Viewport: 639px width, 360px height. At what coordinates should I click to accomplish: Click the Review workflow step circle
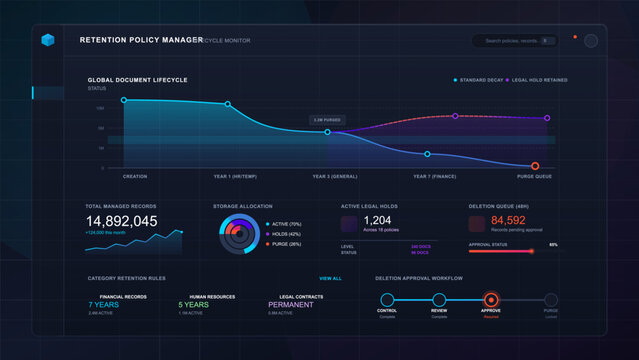(439, 300)
